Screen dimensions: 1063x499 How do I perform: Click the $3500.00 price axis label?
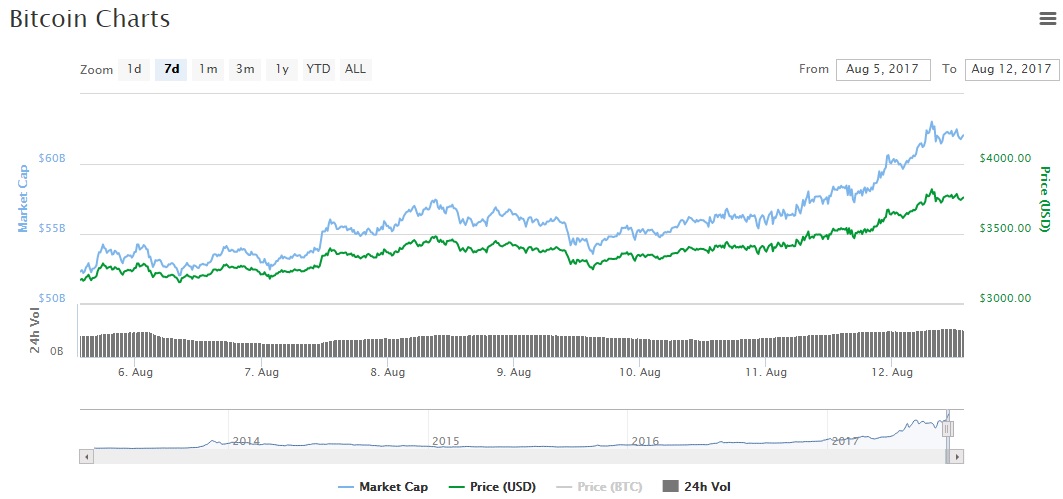[1005, 228]
